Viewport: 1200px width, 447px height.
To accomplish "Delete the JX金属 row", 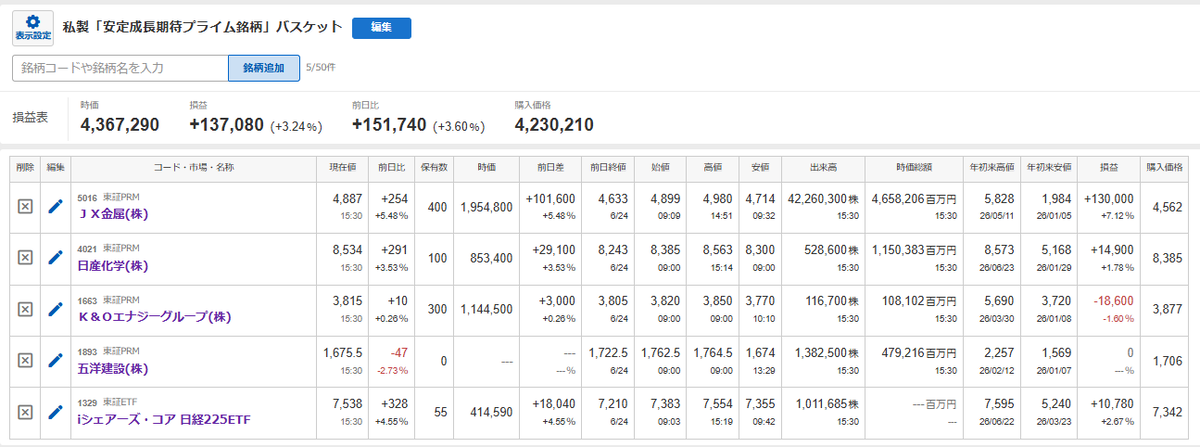I will pyautogui.click(x=26, y=206).
